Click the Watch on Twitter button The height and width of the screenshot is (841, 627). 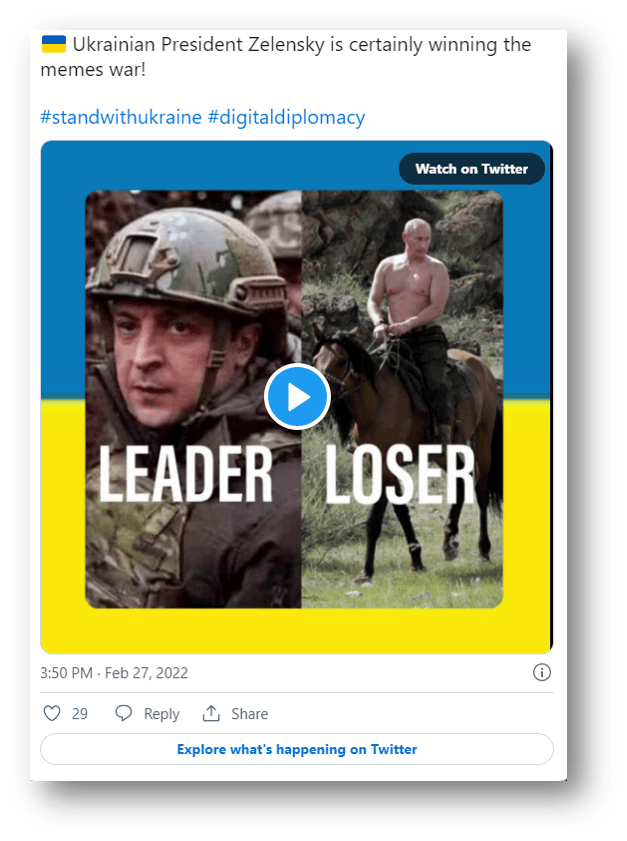pyautogui.click(x=471, y=169)
